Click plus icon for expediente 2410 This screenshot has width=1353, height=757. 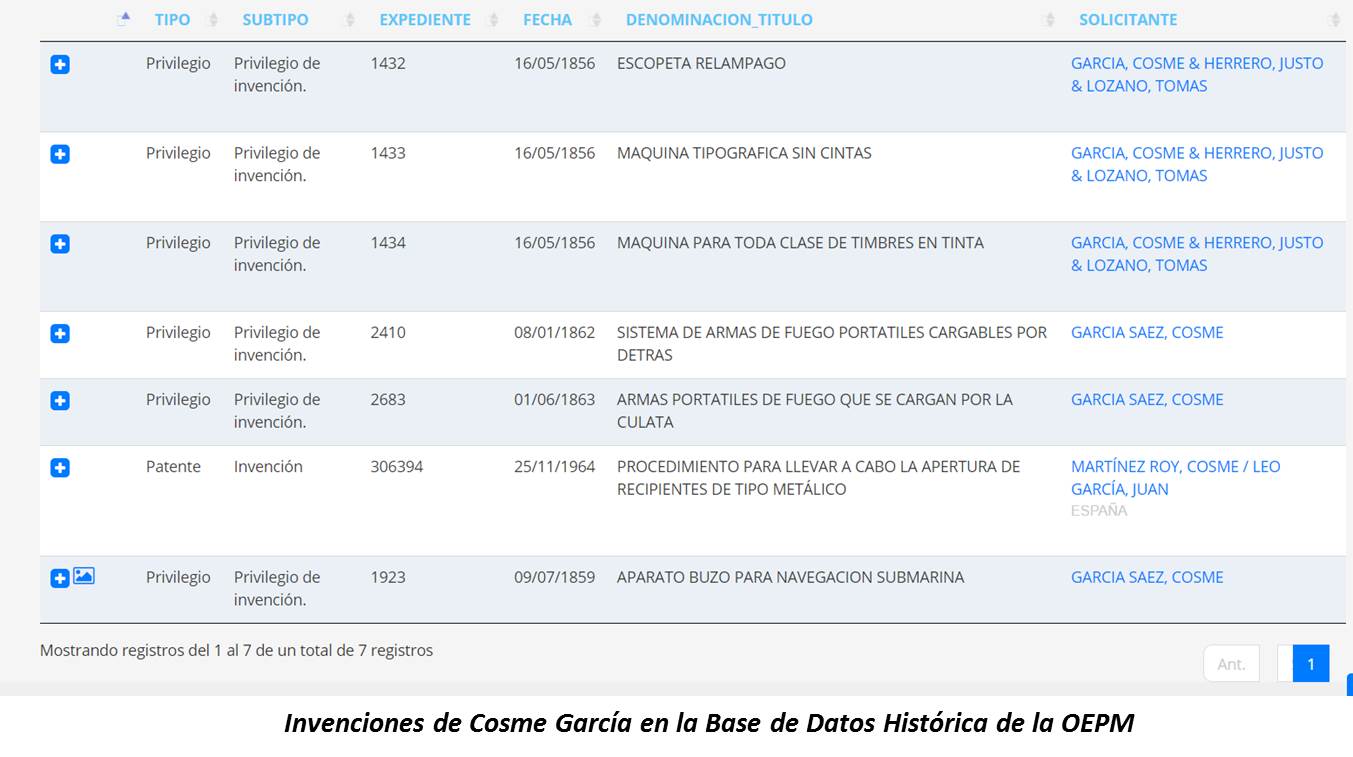(x=60, y=334)
